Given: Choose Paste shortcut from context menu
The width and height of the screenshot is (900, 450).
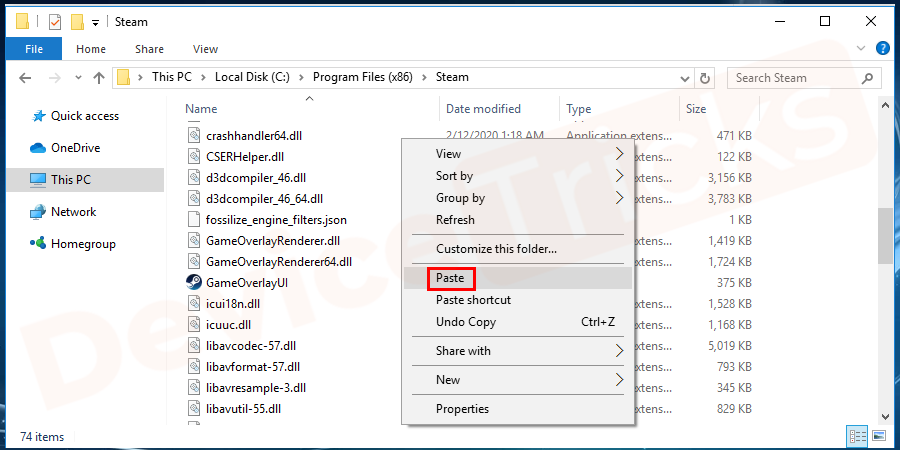Looking at the screenshot, I should click(x=518, y=300).
